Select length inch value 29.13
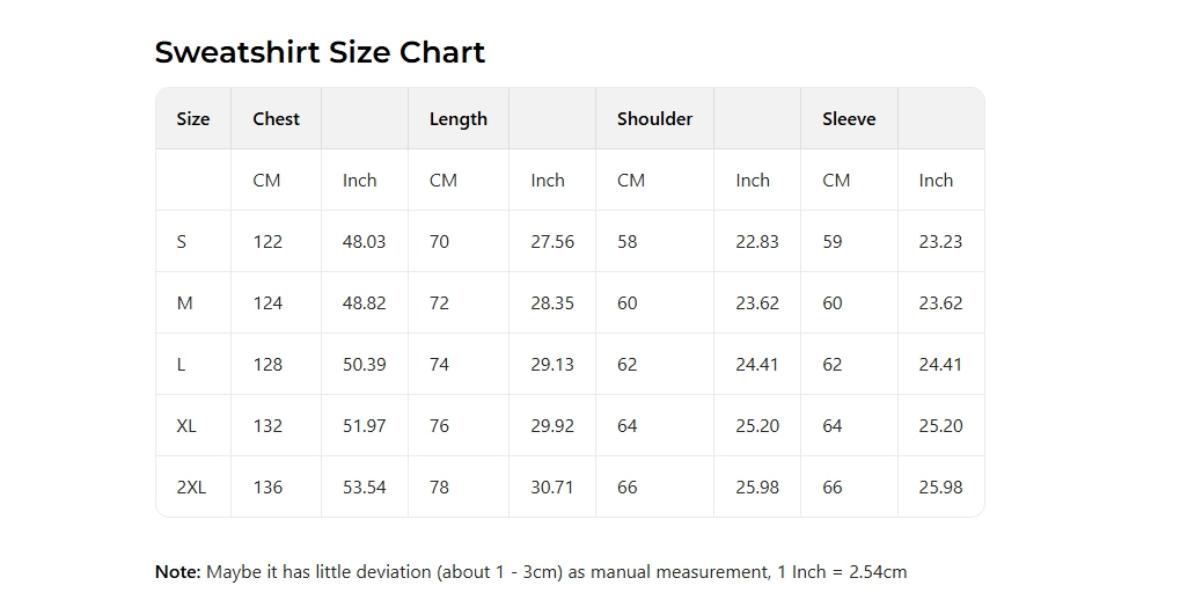This screenshot has width=1195, height=600. [x=552, y=365]
